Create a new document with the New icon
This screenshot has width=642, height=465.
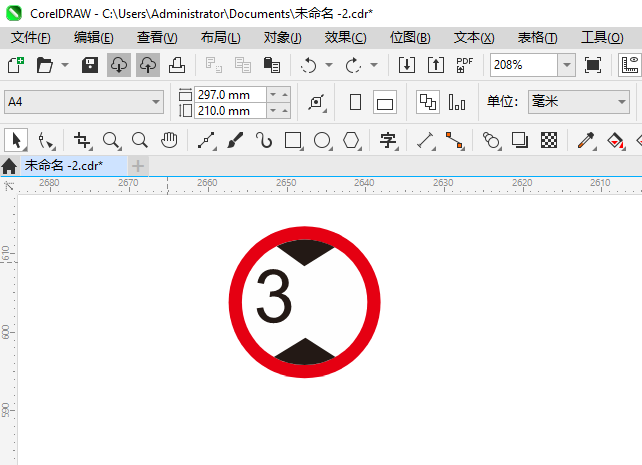(16, 65)
